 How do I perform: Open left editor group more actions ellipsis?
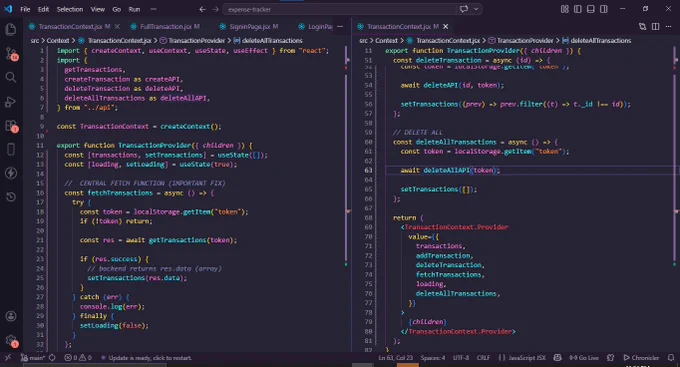(x=340, y=26)
